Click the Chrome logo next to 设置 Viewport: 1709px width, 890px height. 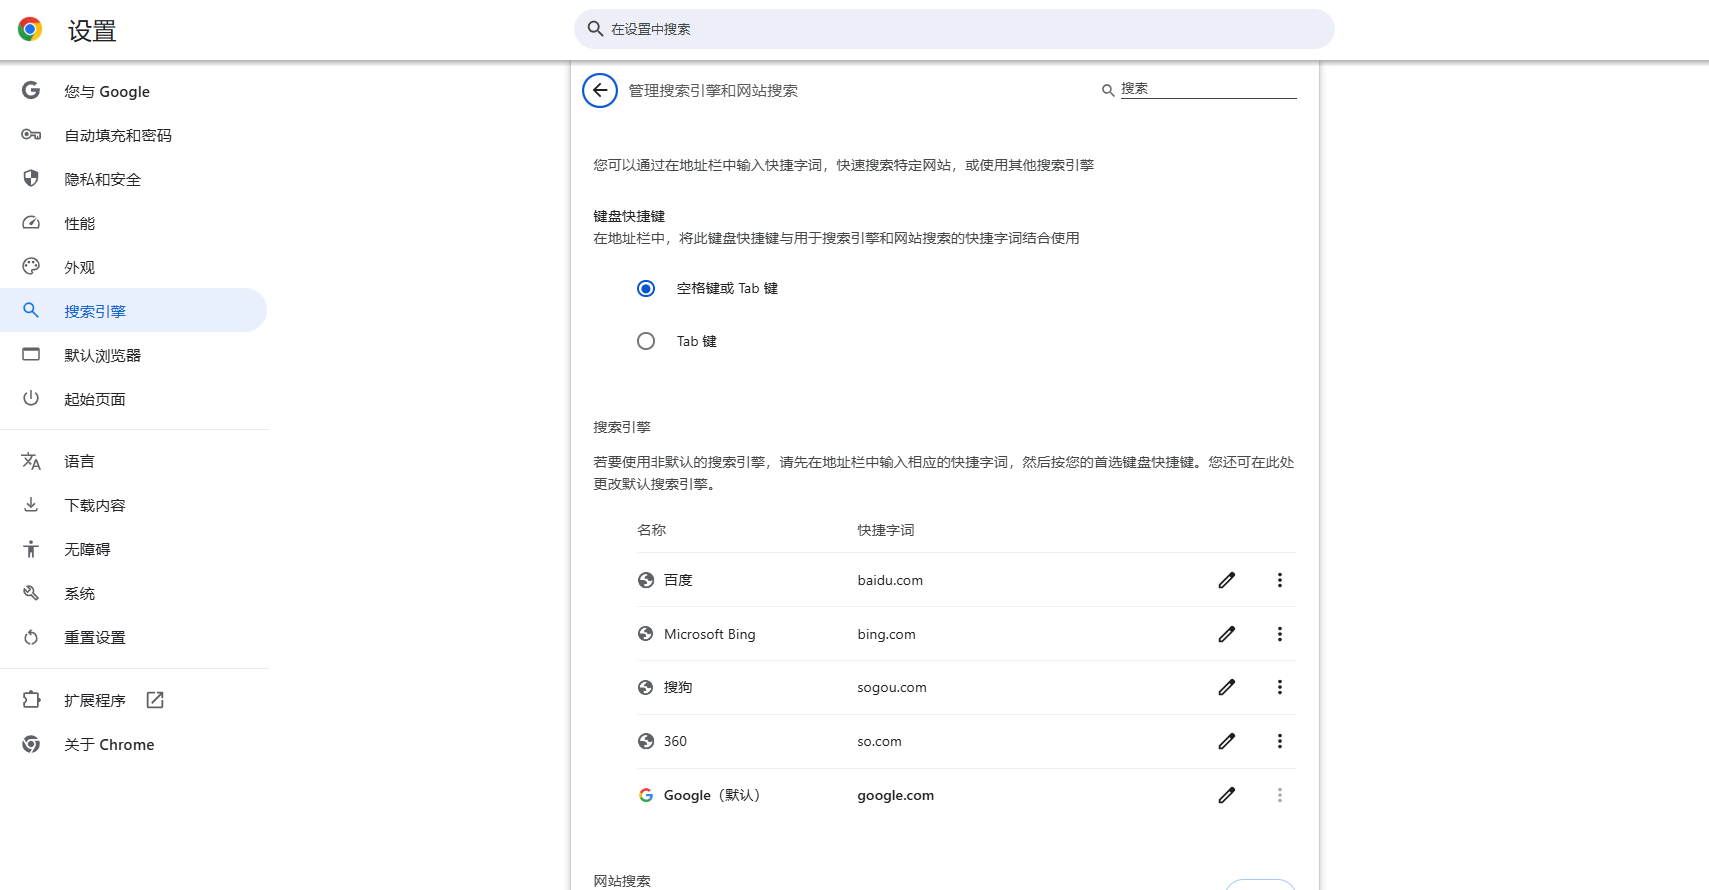(x=30, y=30)
